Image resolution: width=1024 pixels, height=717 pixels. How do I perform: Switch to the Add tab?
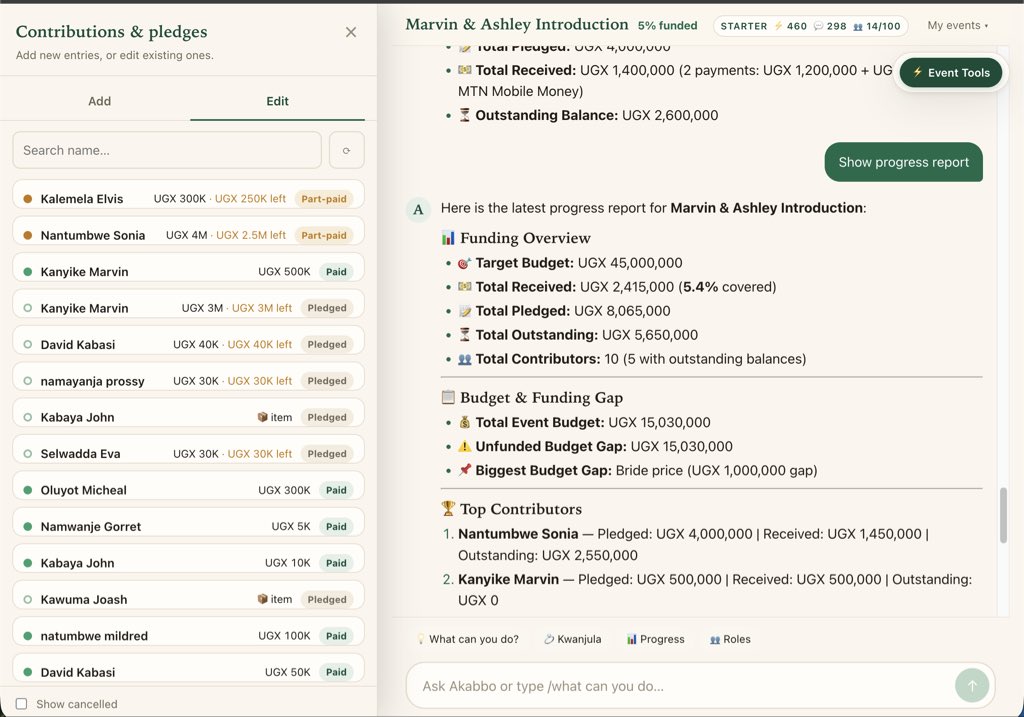point(99,101)
